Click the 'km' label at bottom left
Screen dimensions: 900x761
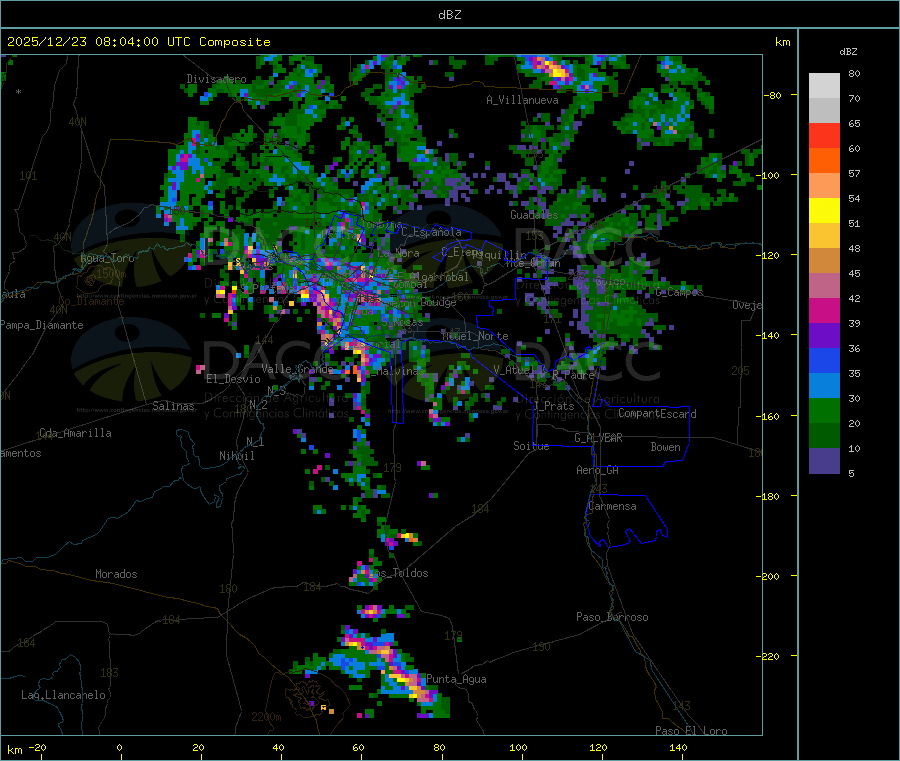coord(14,750)
